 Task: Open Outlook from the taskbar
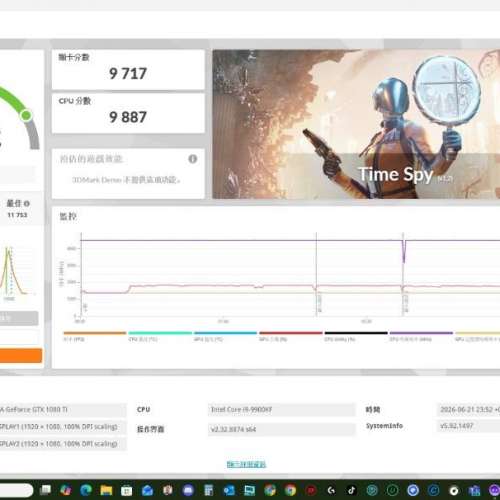pyautogui.click(x=229, y=490)
